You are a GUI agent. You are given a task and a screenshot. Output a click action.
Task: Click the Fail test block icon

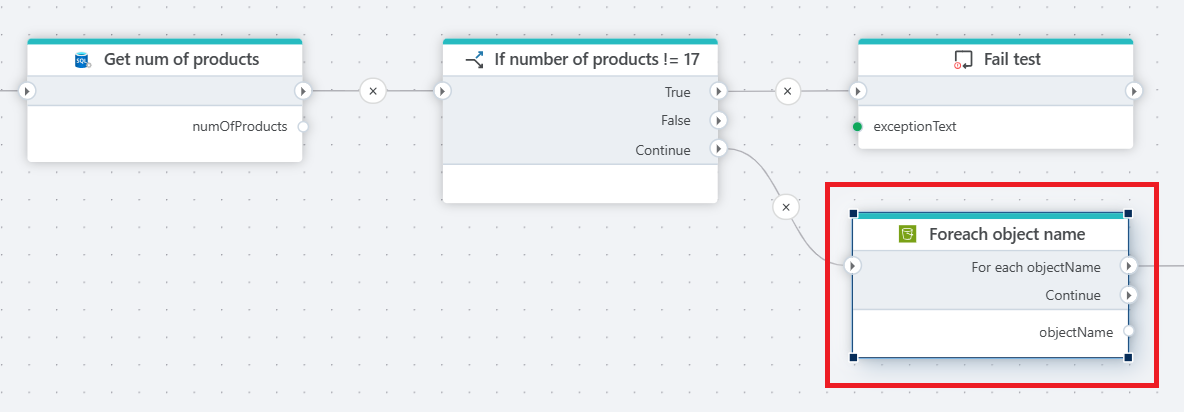pyautogui.click(x=963, y=60)
